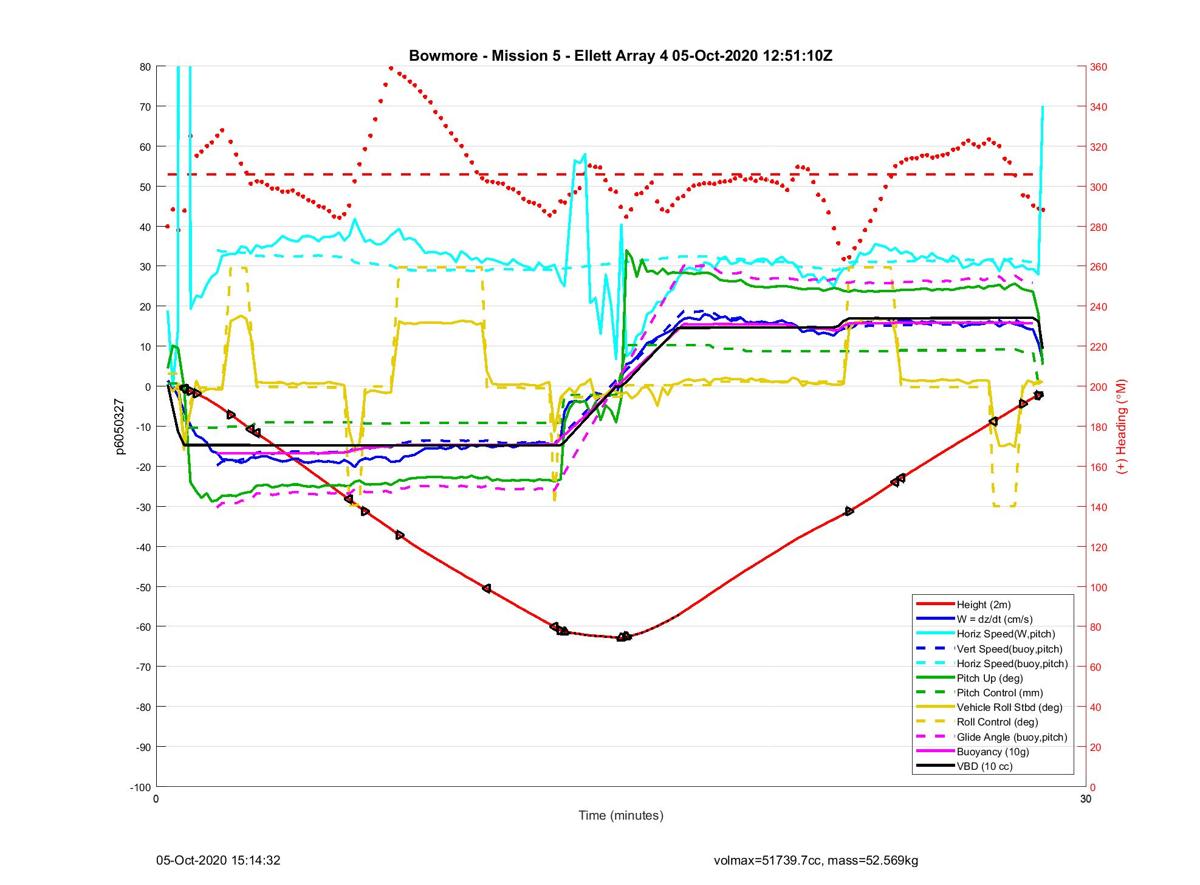This screenshot has width=1200, height=885.
Task: Click the "240" tick on the heading axis
Action: [x=1099, y=307]
